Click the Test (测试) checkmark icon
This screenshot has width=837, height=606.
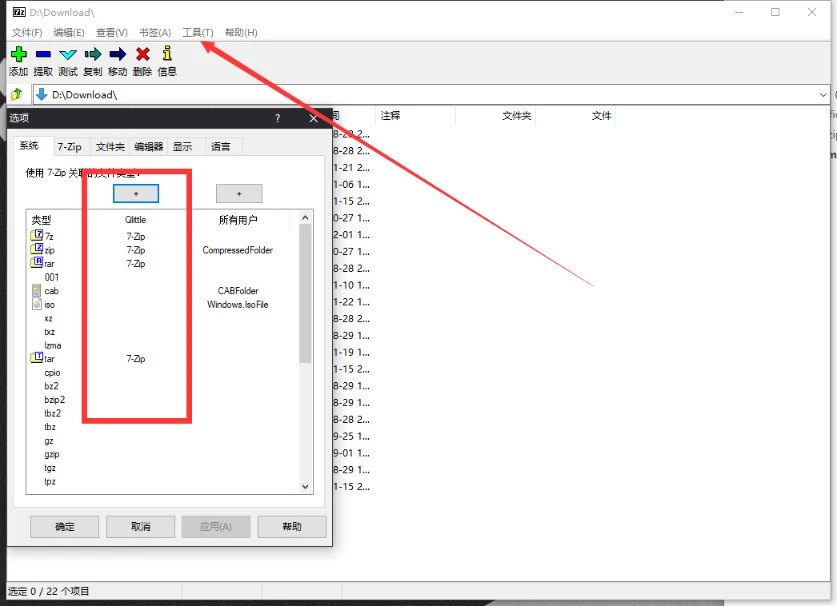click(x=68, y=54)
